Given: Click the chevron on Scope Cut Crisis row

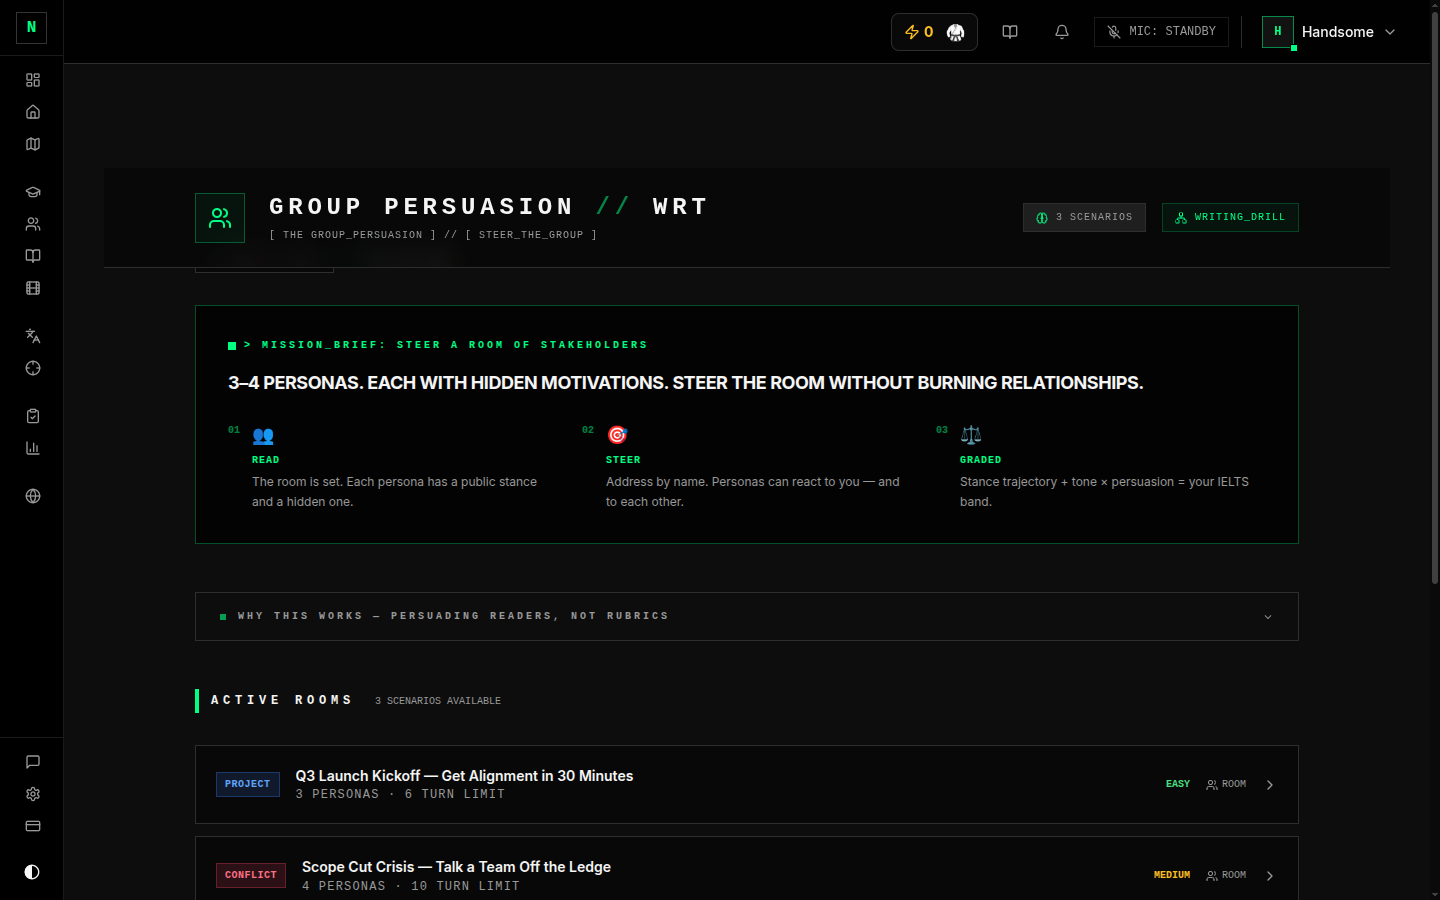Looking at the screenshot, I should click(x=1270, y=876).
